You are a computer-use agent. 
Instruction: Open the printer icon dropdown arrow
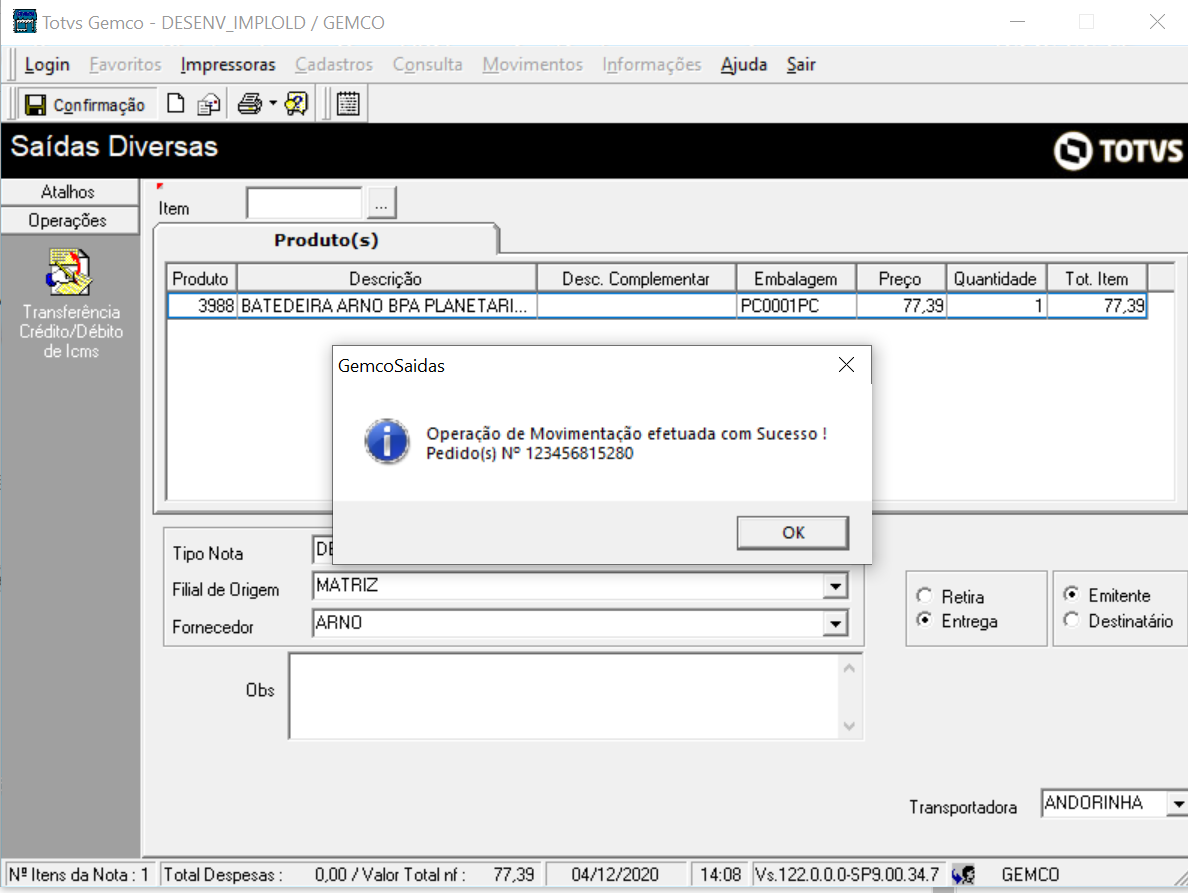click(x=273, y=104)
